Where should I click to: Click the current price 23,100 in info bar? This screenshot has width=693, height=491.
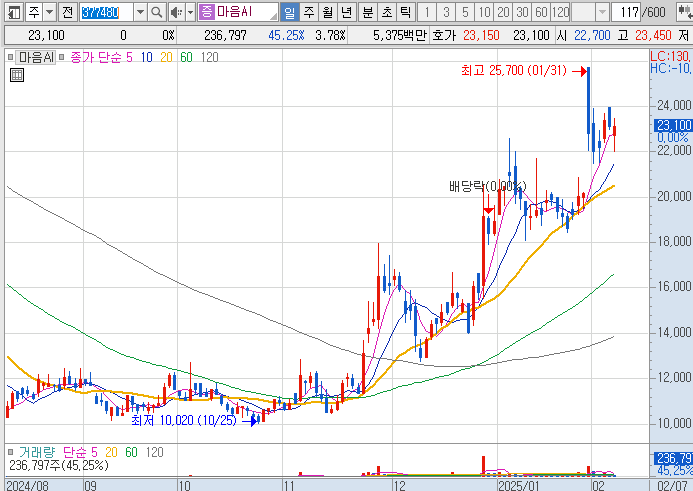46,35
